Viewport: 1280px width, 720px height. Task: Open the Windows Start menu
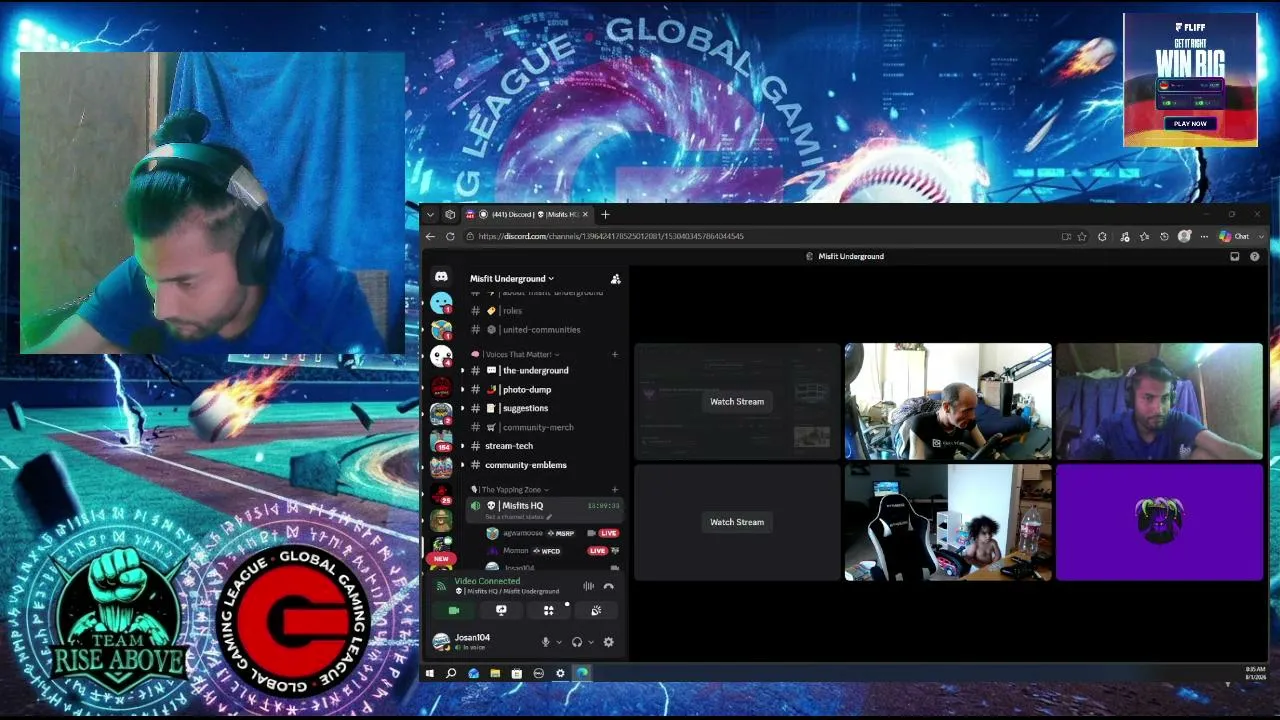click(x=430, y=674)
